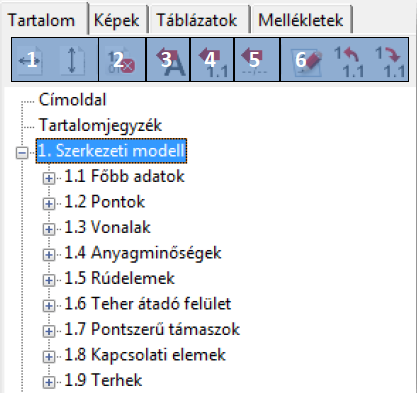Expand the 1.9 Terhek node
Viewport: 417px width, 393px height.
coord(49,382)
